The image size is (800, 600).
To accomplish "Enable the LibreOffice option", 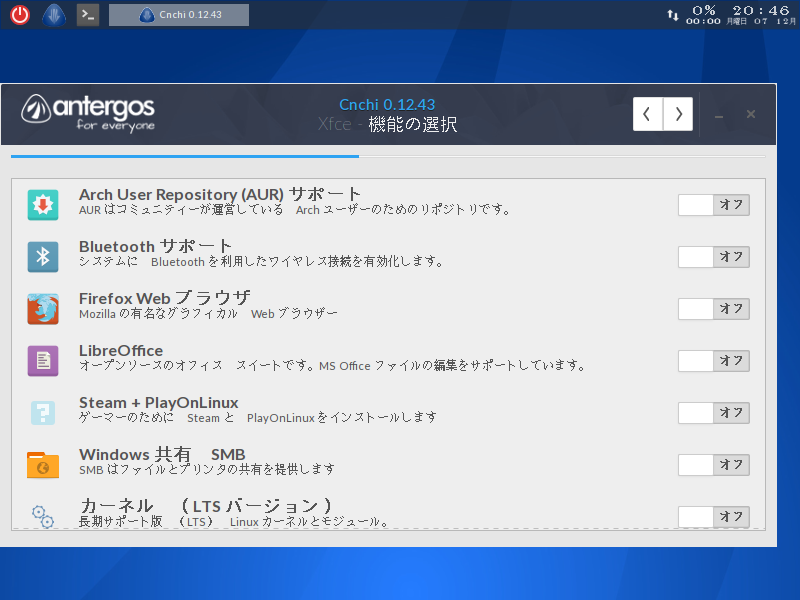I will click(713, 361).
